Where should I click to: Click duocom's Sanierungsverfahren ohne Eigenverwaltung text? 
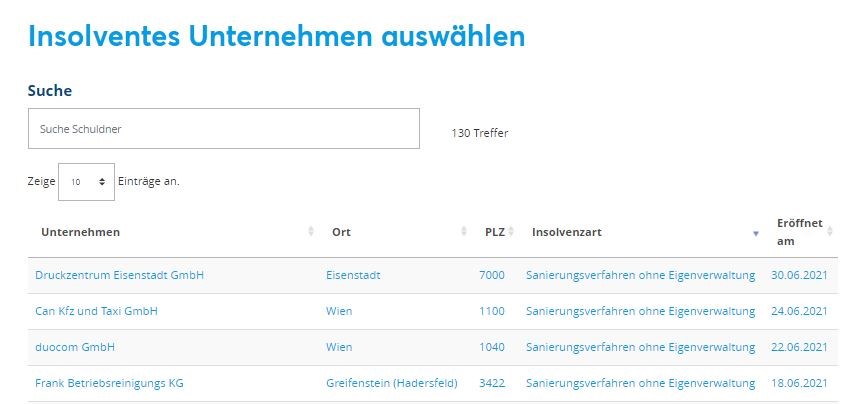pos(640,347)
